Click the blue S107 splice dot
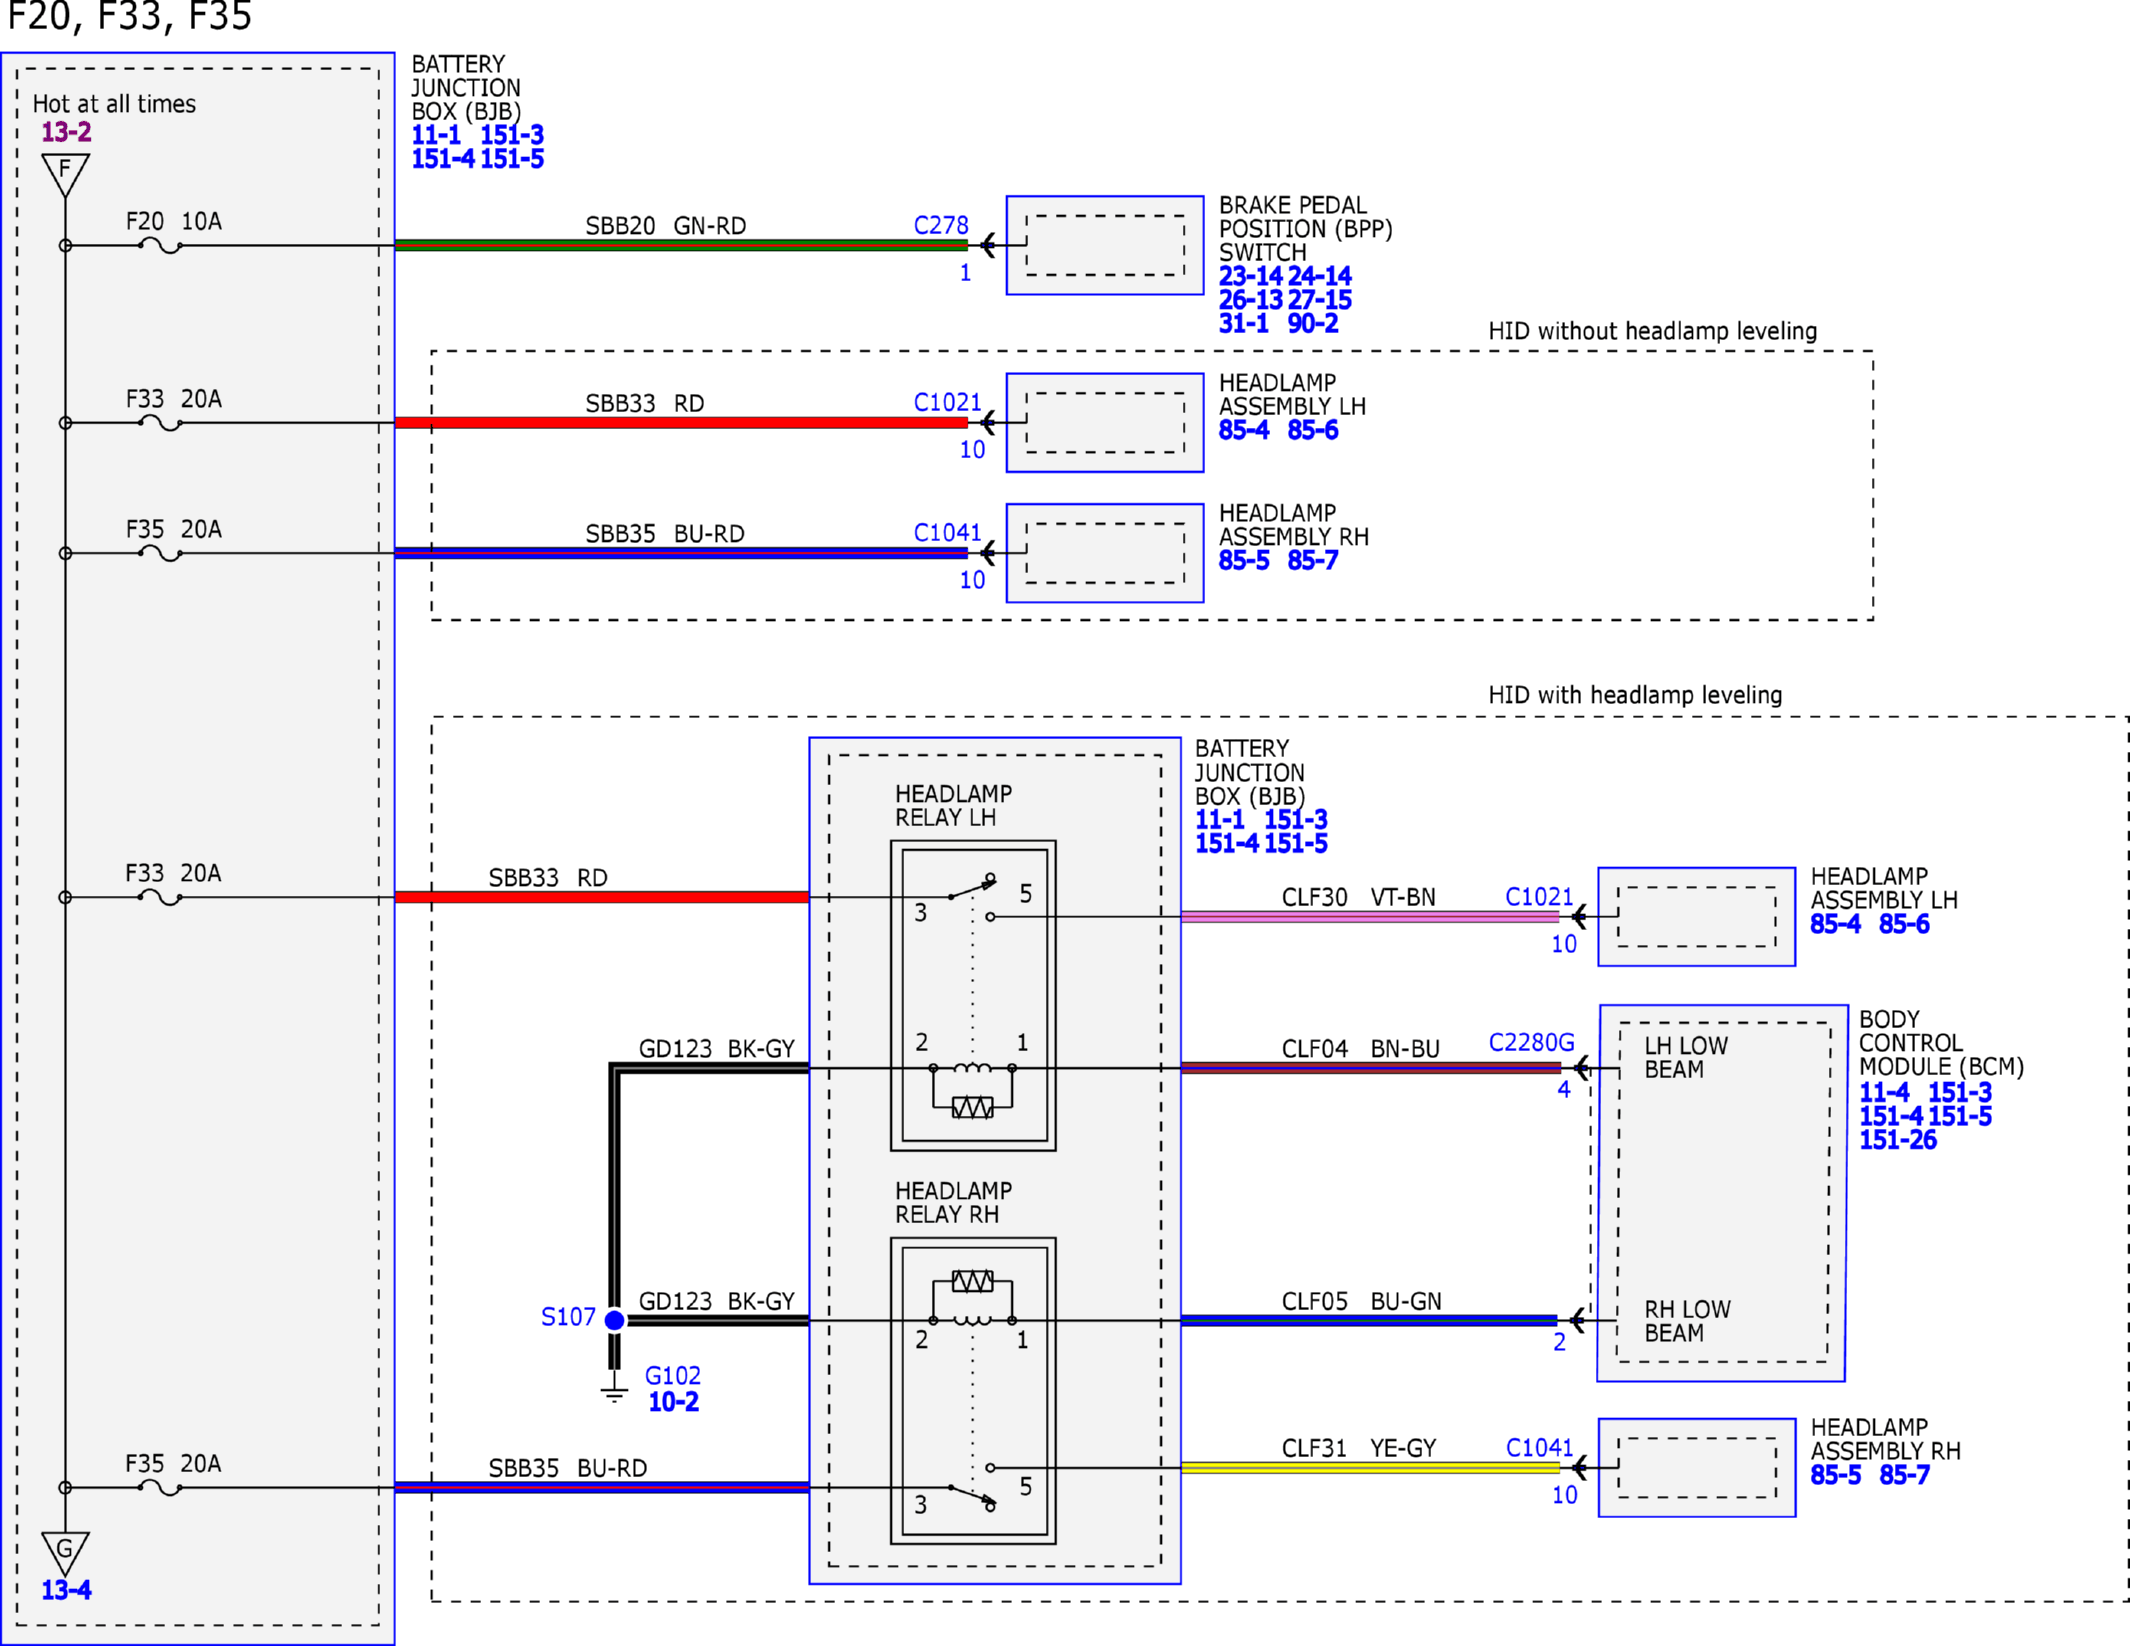 615,1321
